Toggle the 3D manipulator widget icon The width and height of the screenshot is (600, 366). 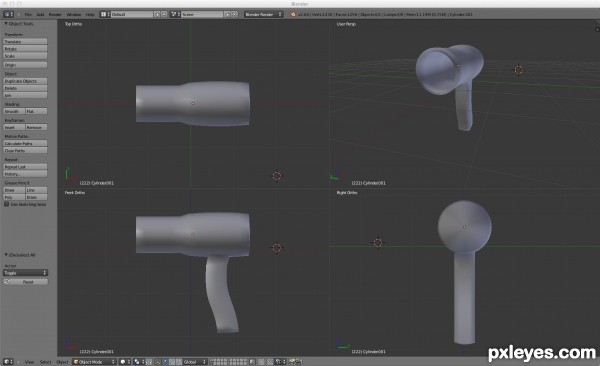click(158, 362)
